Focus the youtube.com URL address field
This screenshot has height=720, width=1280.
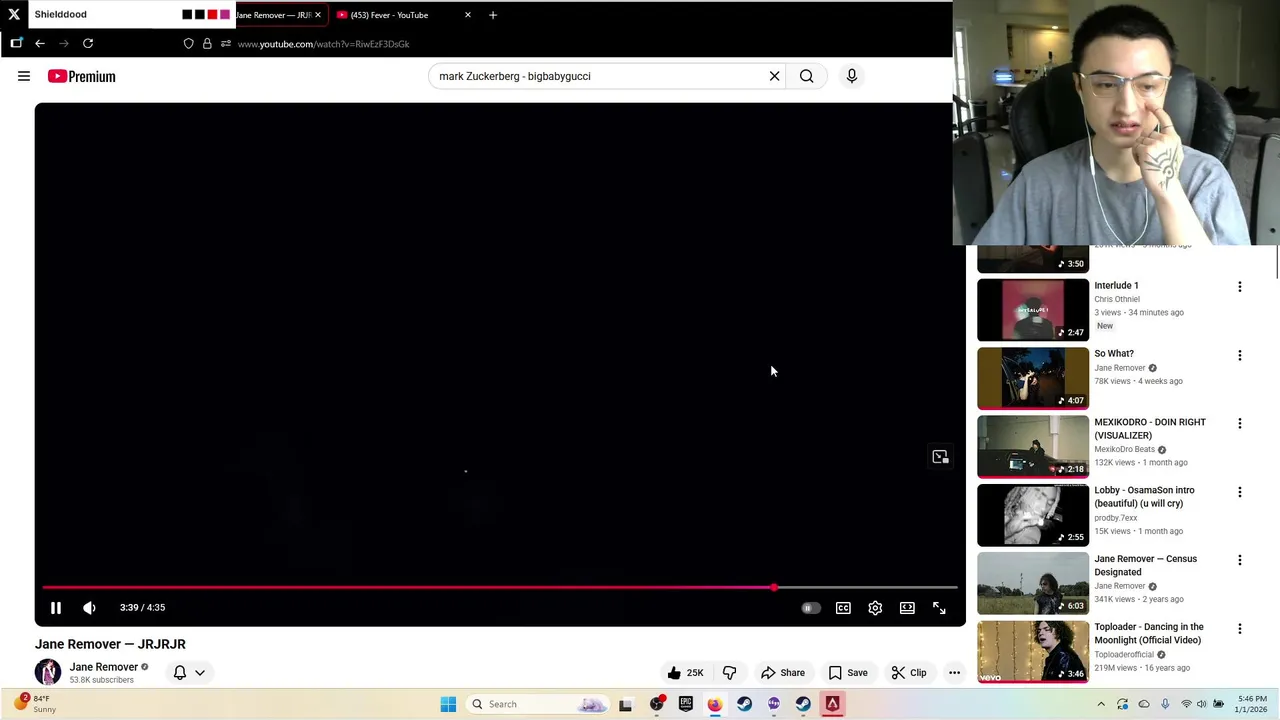point(323,44)
